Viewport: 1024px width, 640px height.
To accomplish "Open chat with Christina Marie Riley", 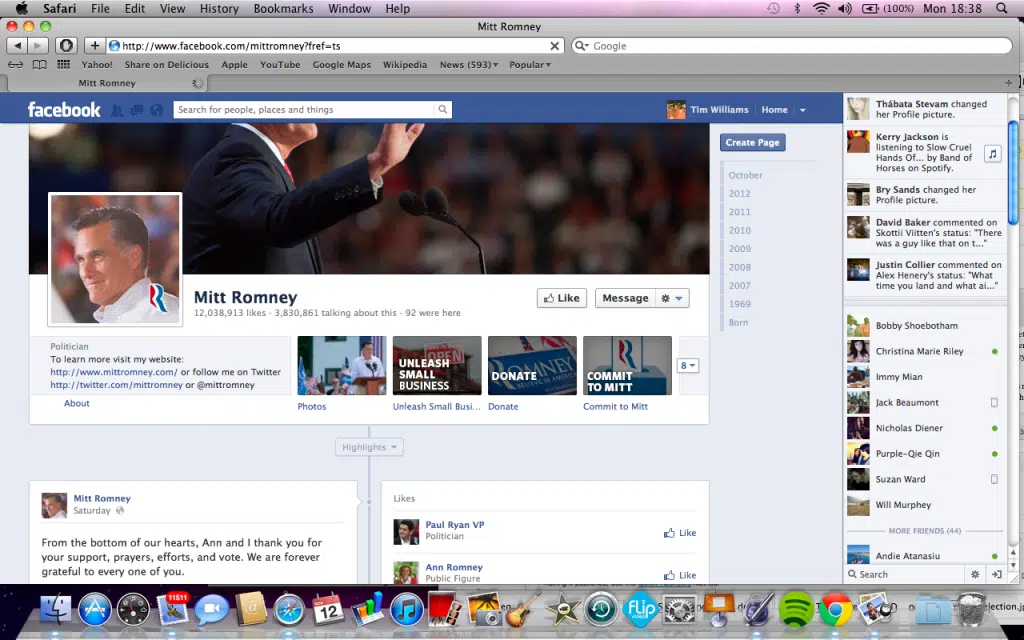I will click(x=924, y=351).
